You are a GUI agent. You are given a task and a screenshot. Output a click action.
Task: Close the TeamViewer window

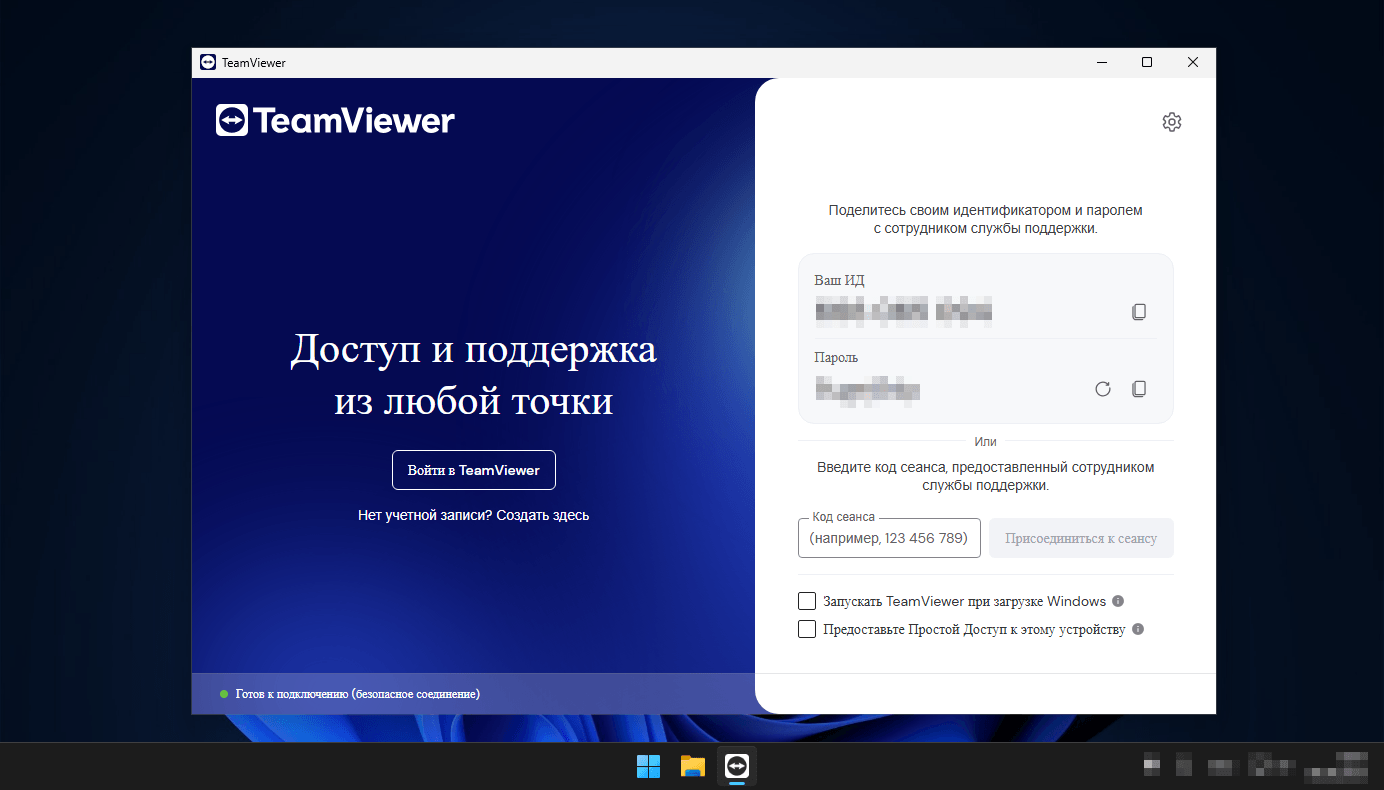pos(1193,62)
